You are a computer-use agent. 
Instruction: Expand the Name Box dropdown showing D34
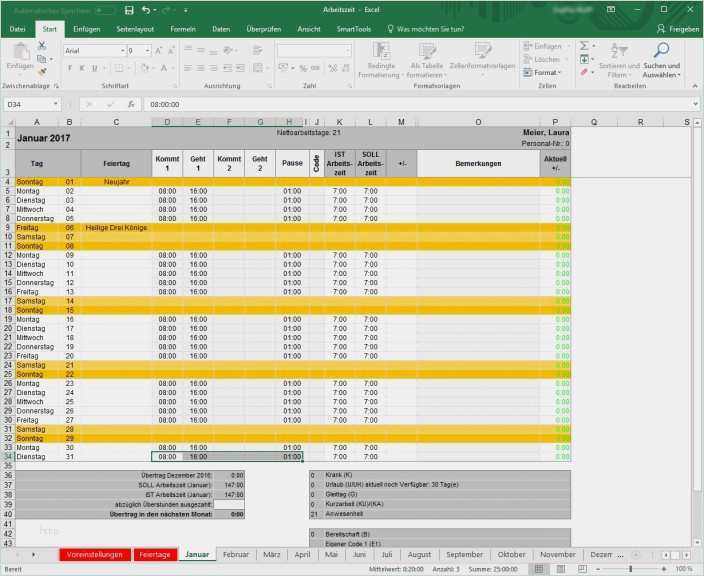point(56,104)
